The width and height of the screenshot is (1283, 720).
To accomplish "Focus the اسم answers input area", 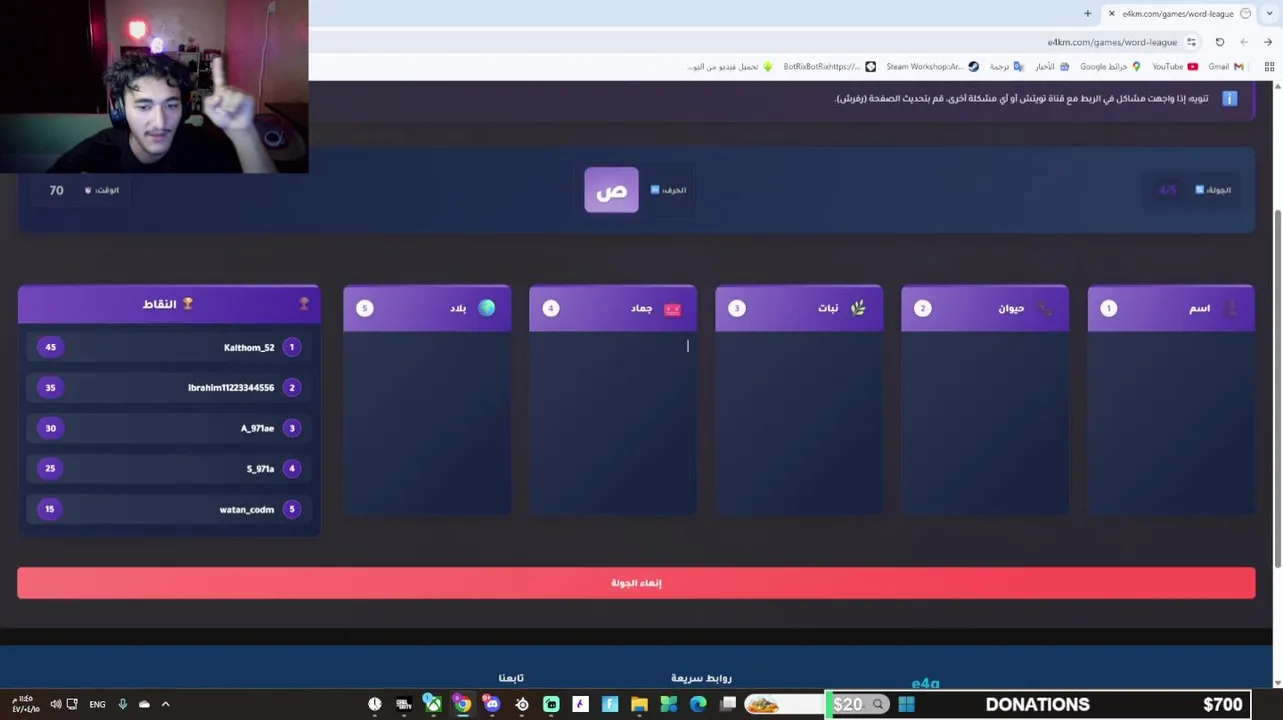I will 1170,422.
